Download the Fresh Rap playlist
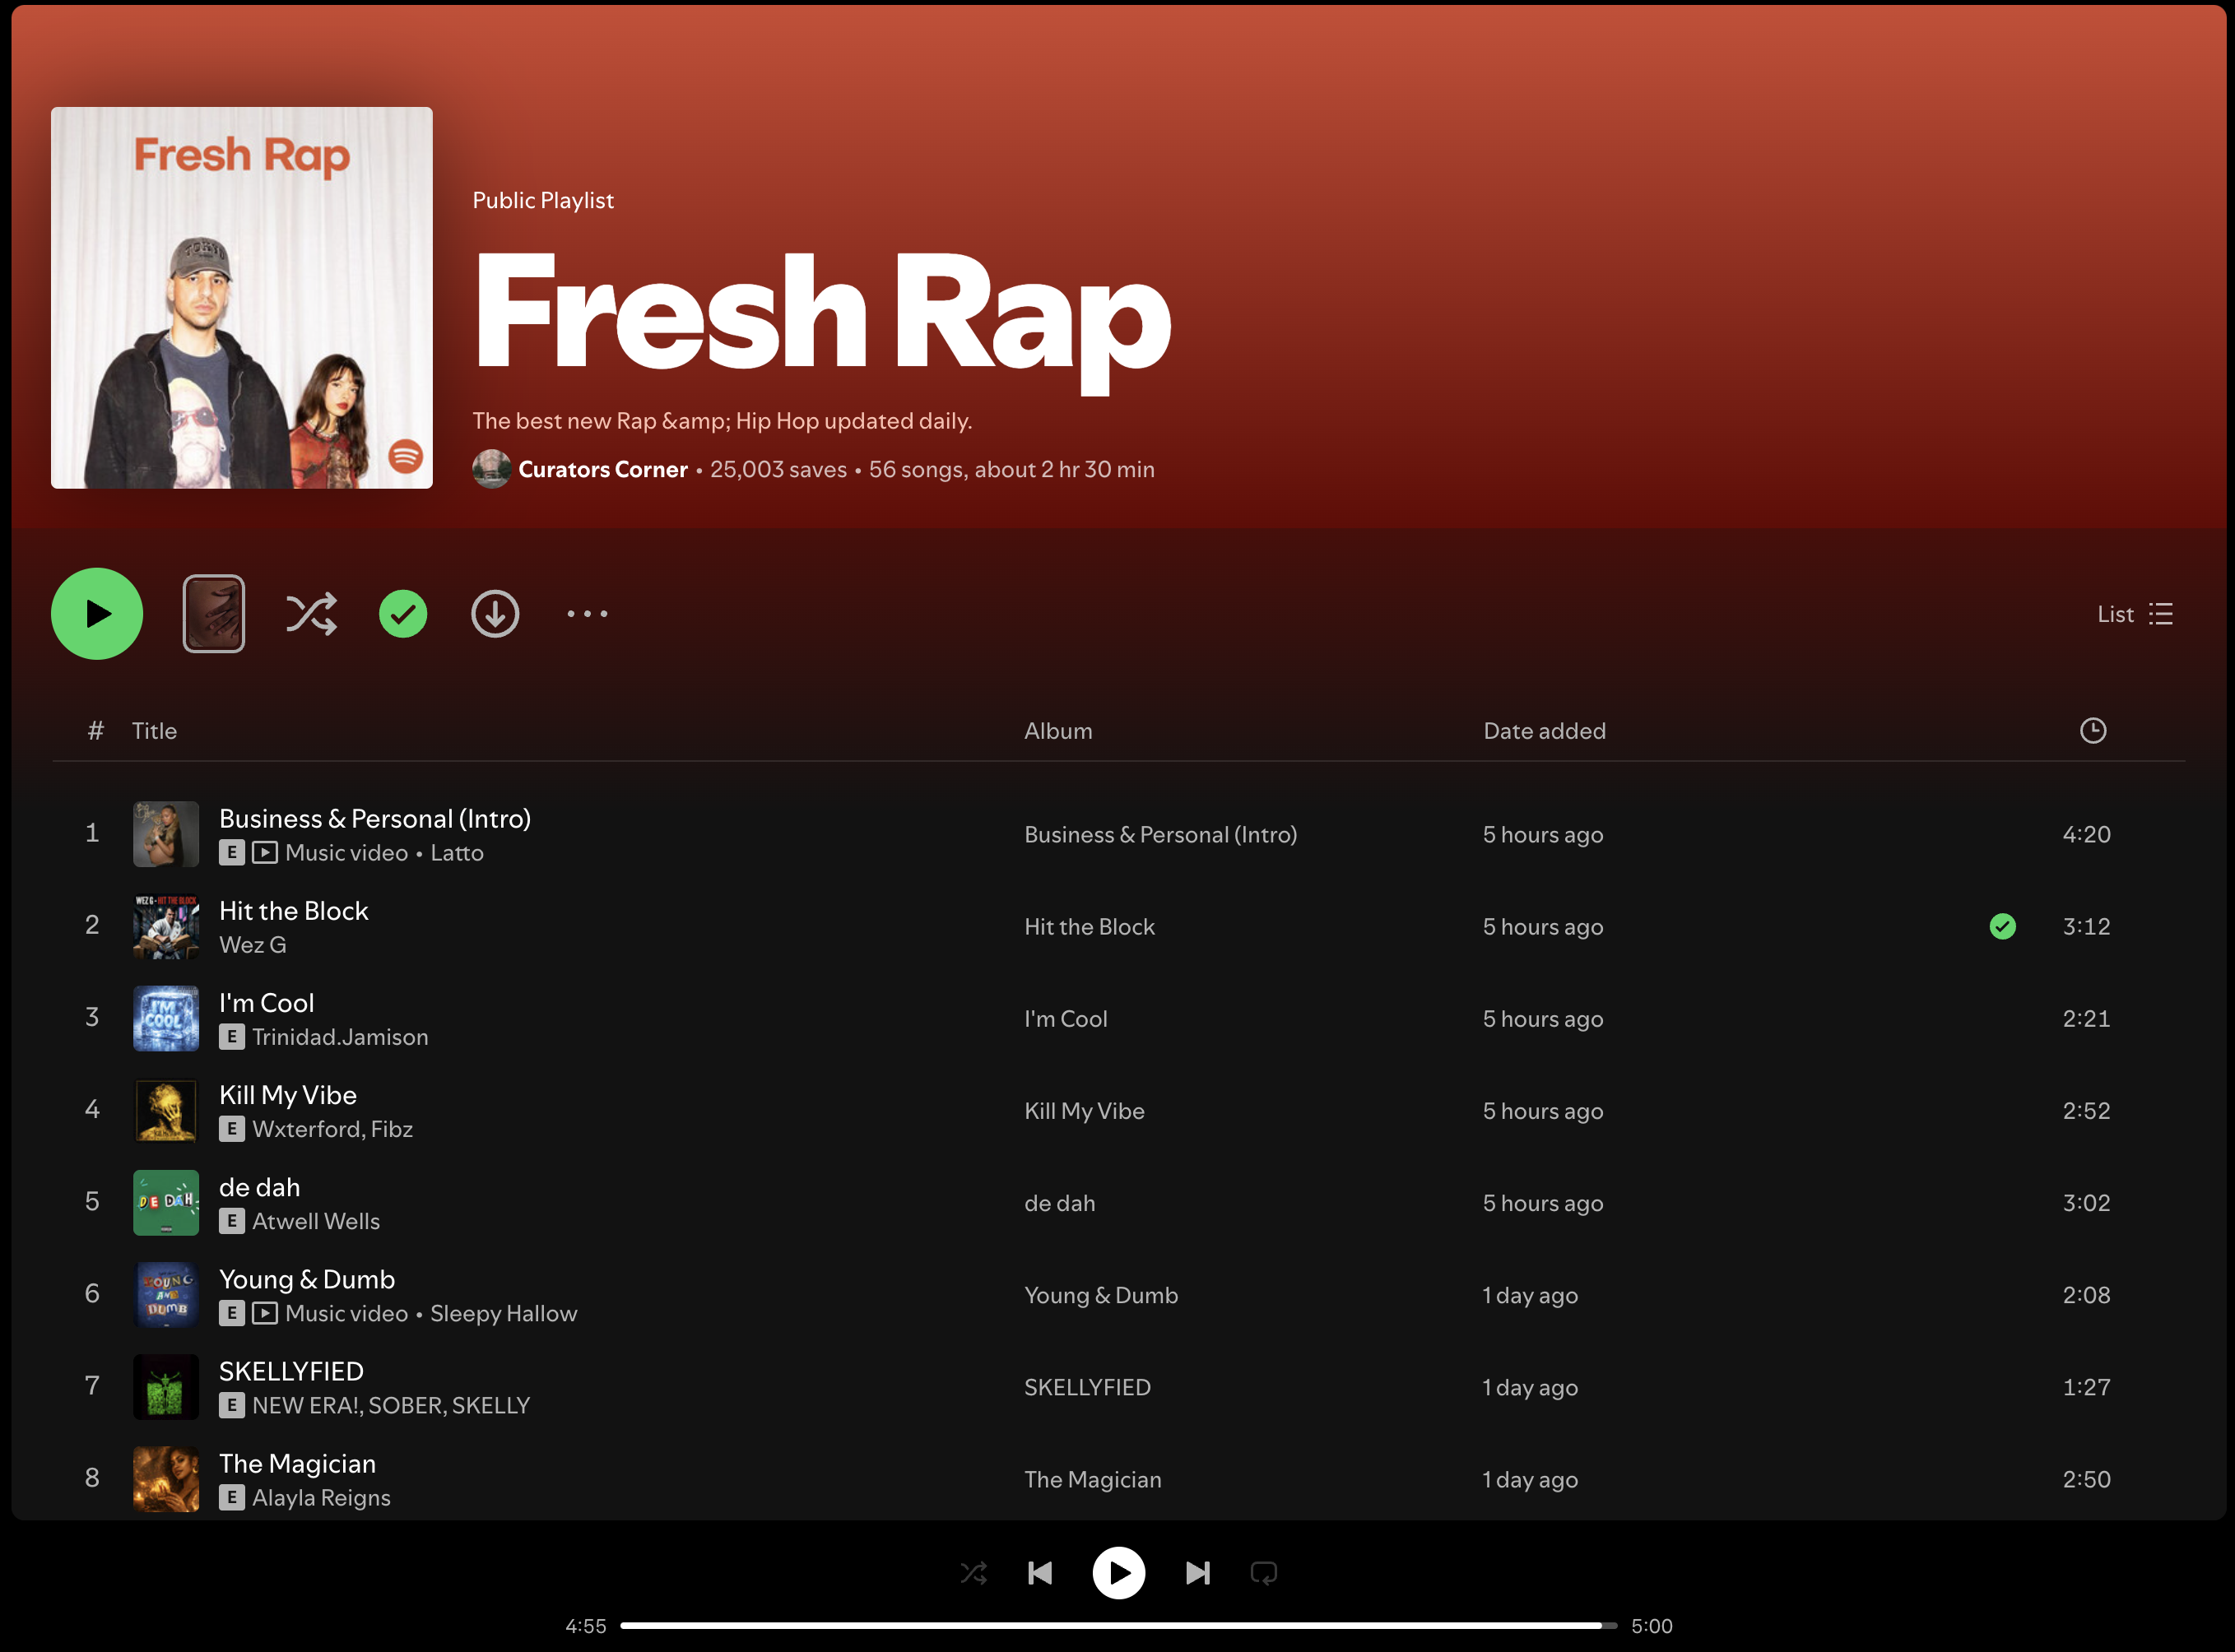This screenshot has width=2235, height=1652. point(495,614)
